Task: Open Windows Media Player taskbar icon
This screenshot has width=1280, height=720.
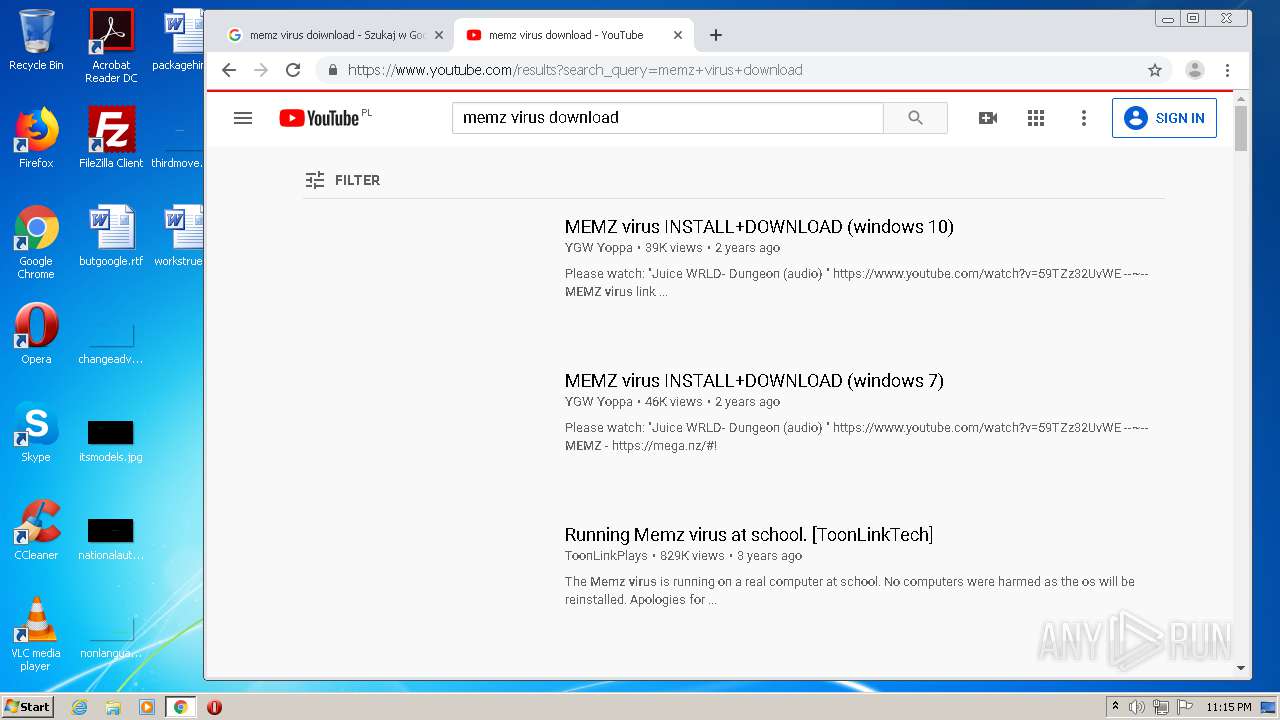Action: (x=147, y=707)
